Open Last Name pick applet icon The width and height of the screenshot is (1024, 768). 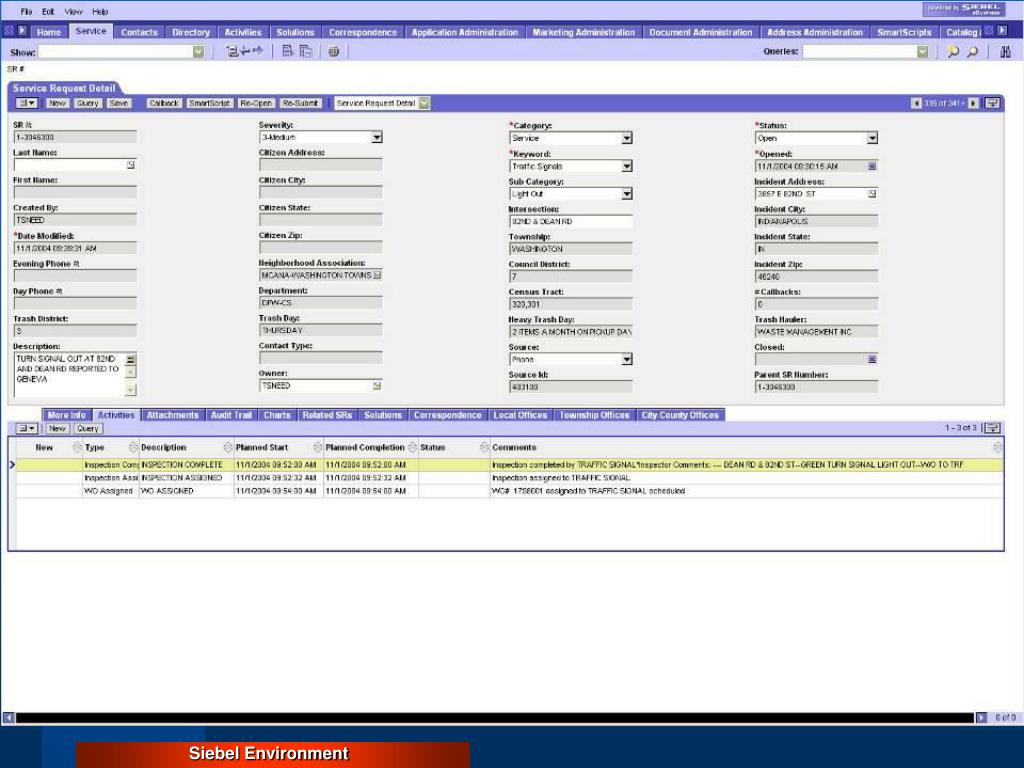[x=131, y=165]
